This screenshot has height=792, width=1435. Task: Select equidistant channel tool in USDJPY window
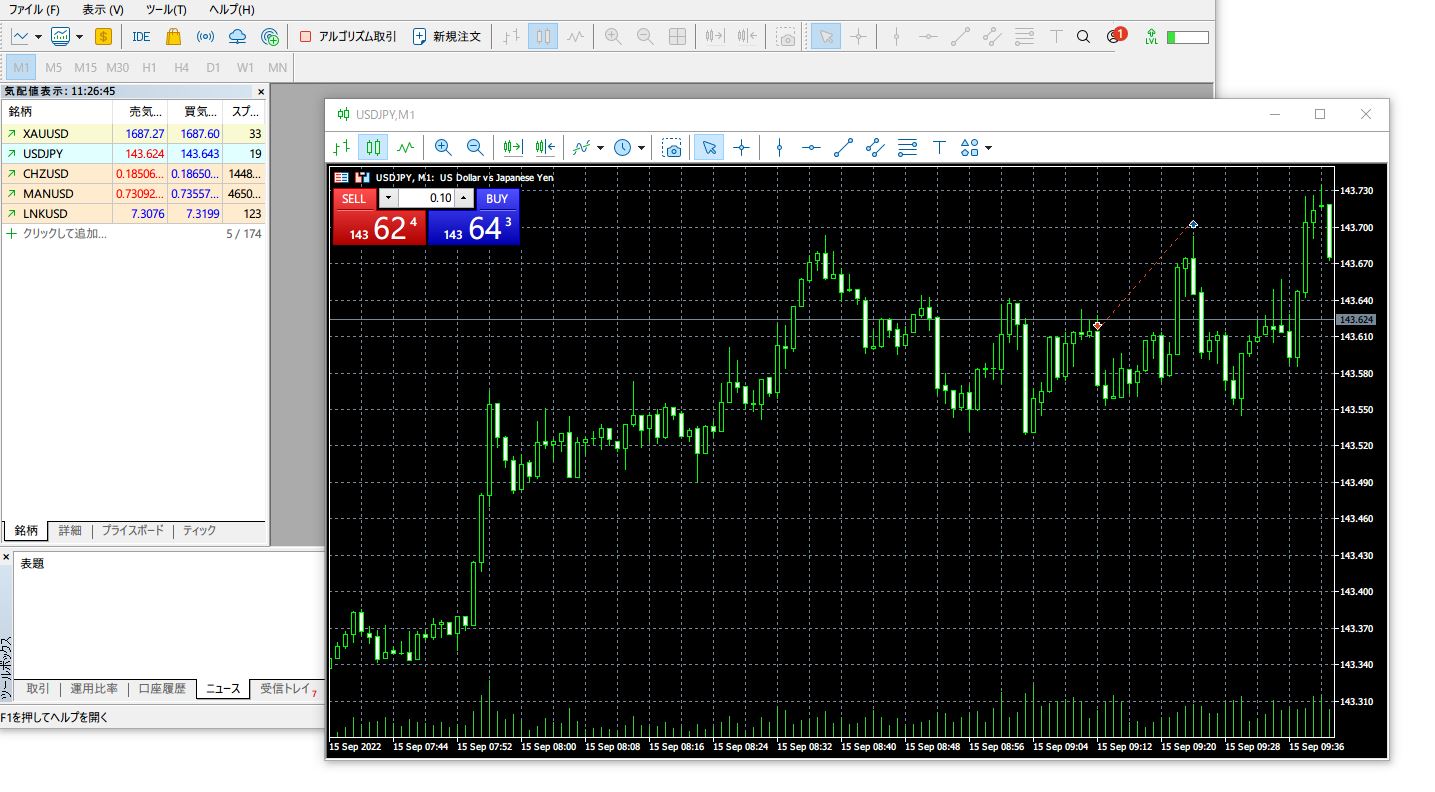click(x=875, y=148)
